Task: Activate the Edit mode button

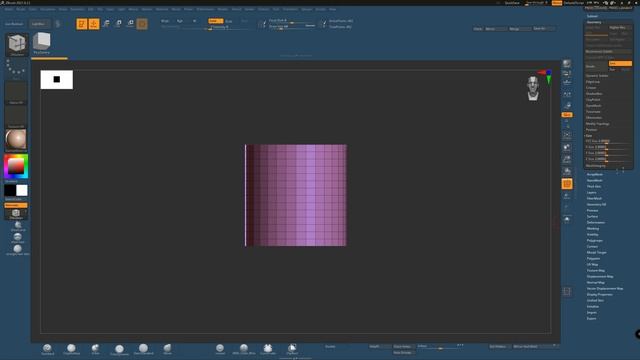Action: (x=82, y=24)
